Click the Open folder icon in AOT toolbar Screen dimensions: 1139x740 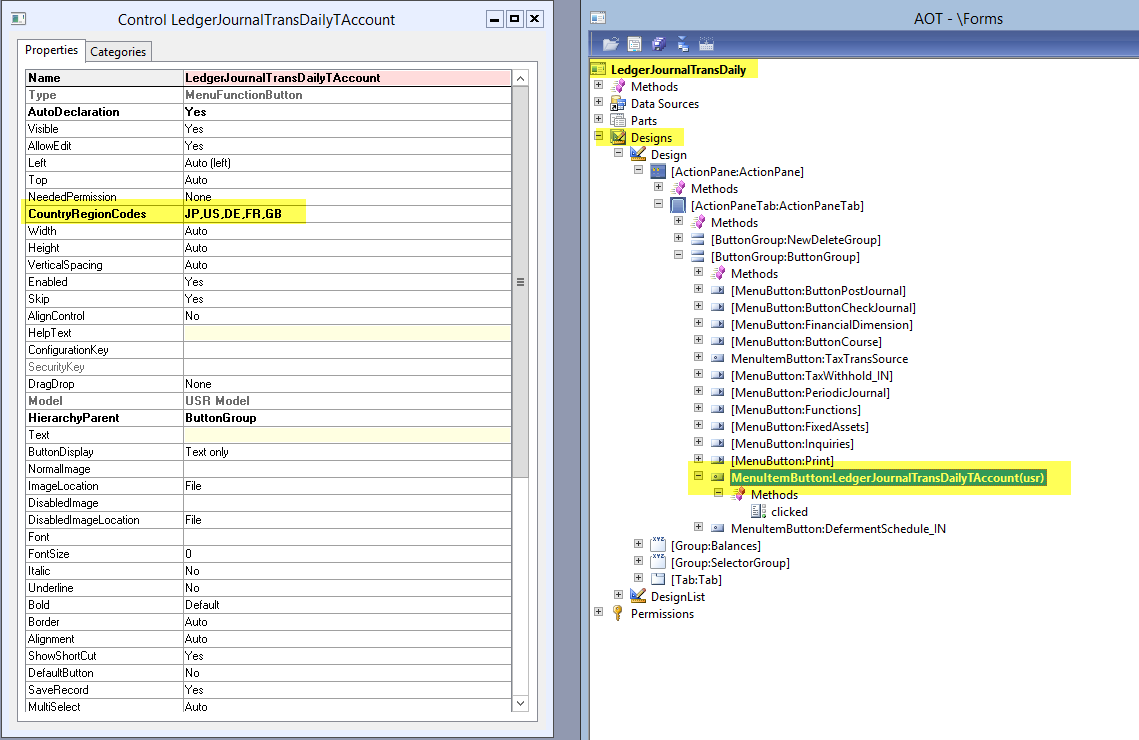(610, 44)
